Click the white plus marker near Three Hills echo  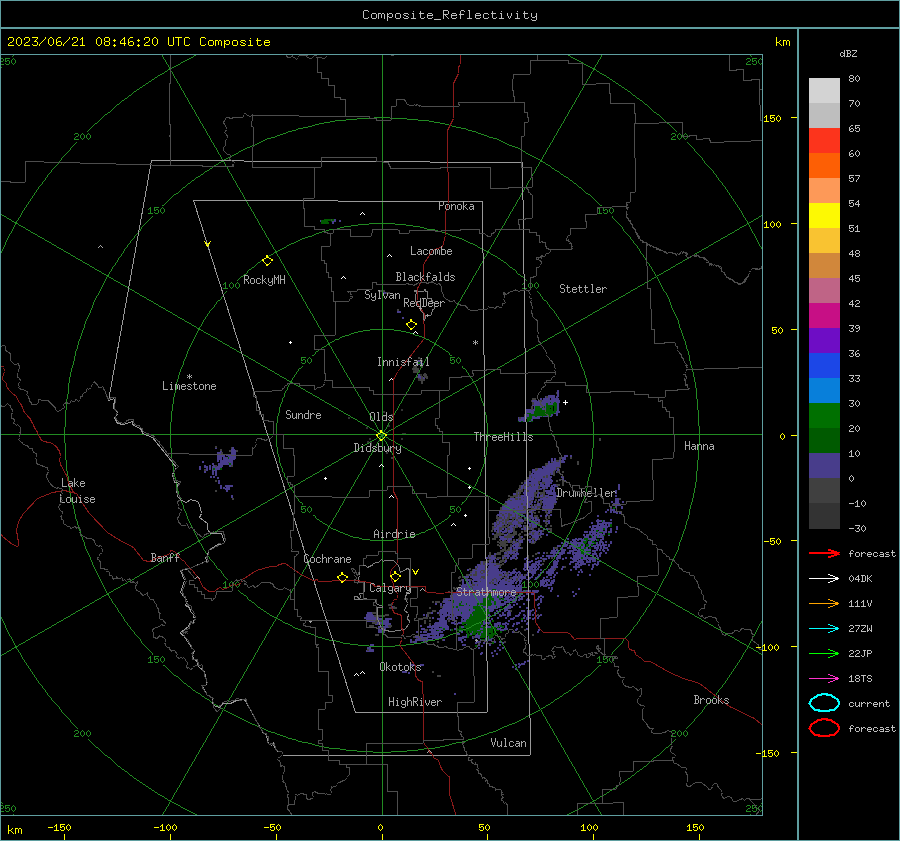coord(565,402)
